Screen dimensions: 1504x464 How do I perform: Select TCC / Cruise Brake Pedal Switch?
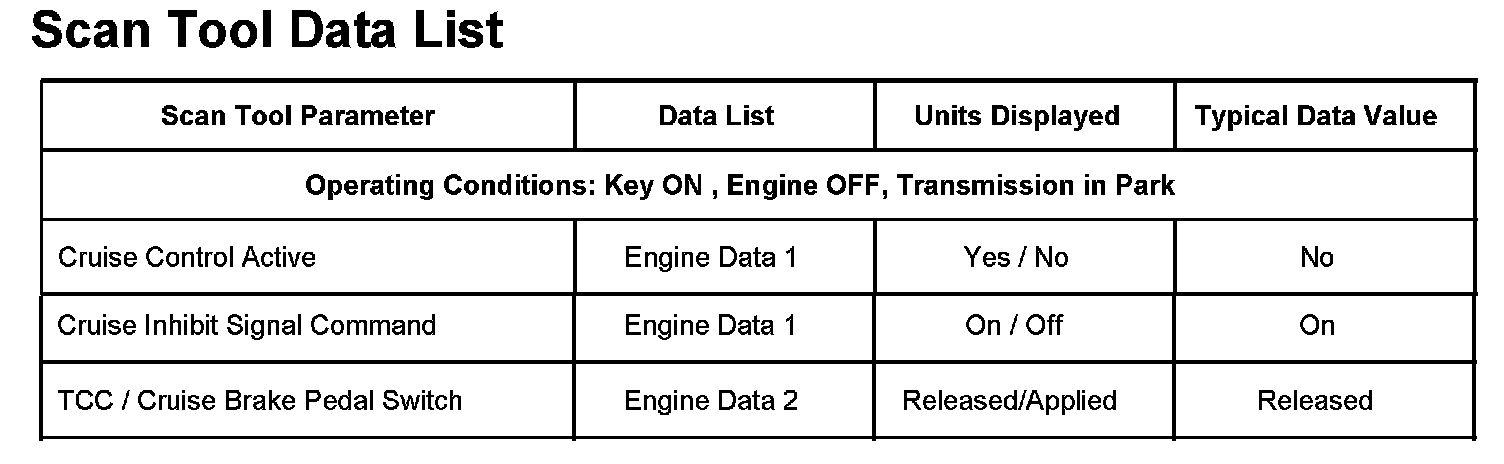tap(260, 401)
